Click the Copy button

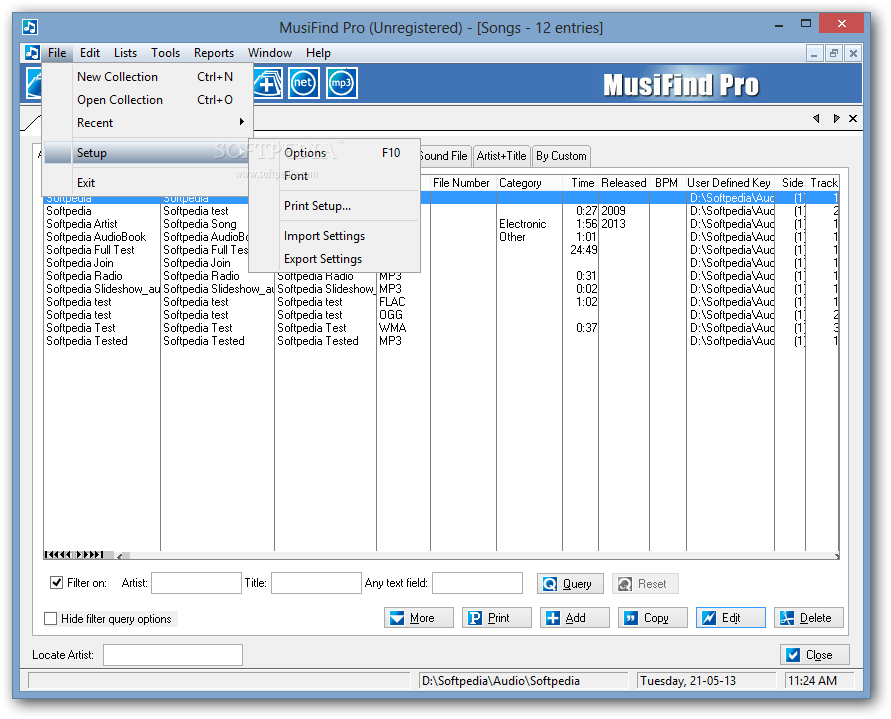tap(653, 618)
